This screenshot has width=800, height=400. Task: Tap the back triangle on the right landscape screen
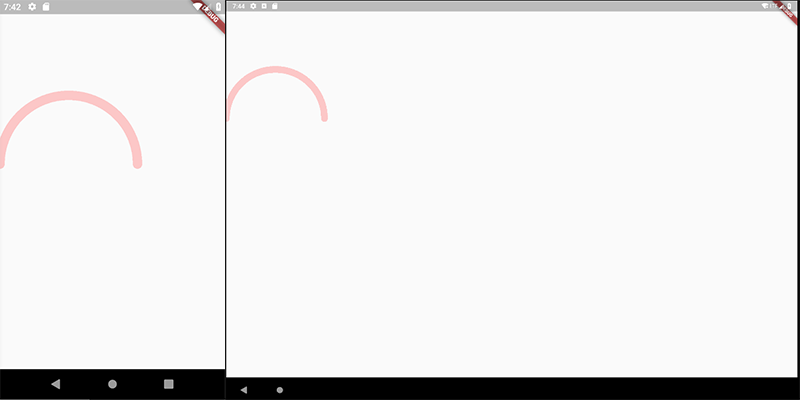244,390
